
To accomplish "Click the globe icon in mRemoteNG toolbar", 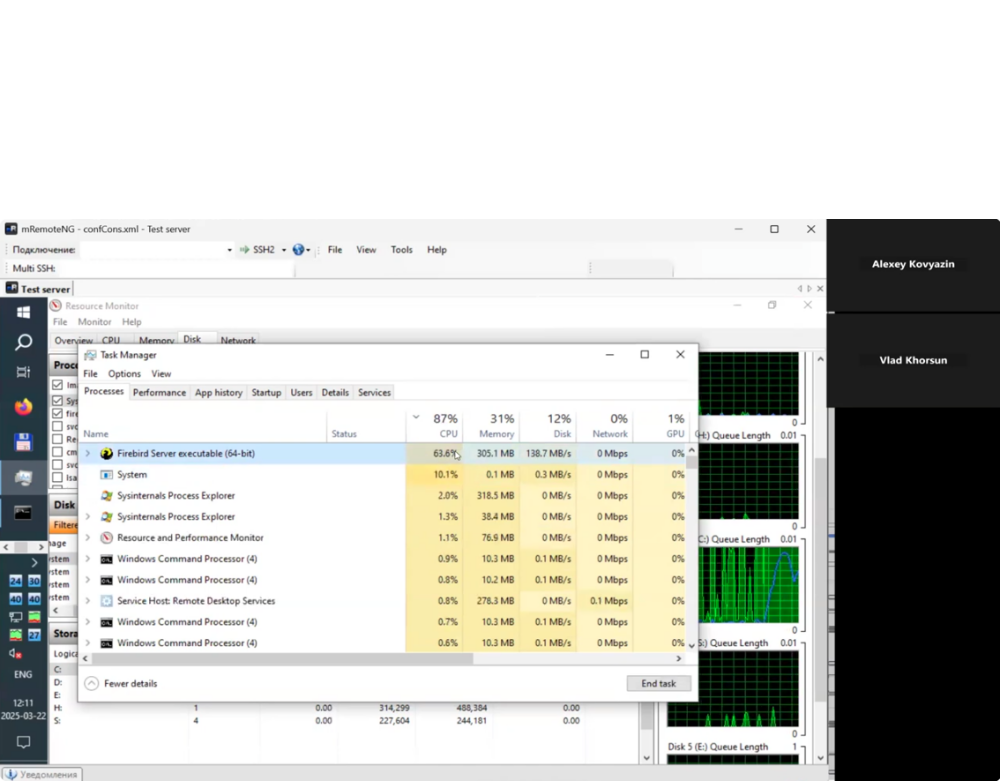I will (x=298, y=250).
